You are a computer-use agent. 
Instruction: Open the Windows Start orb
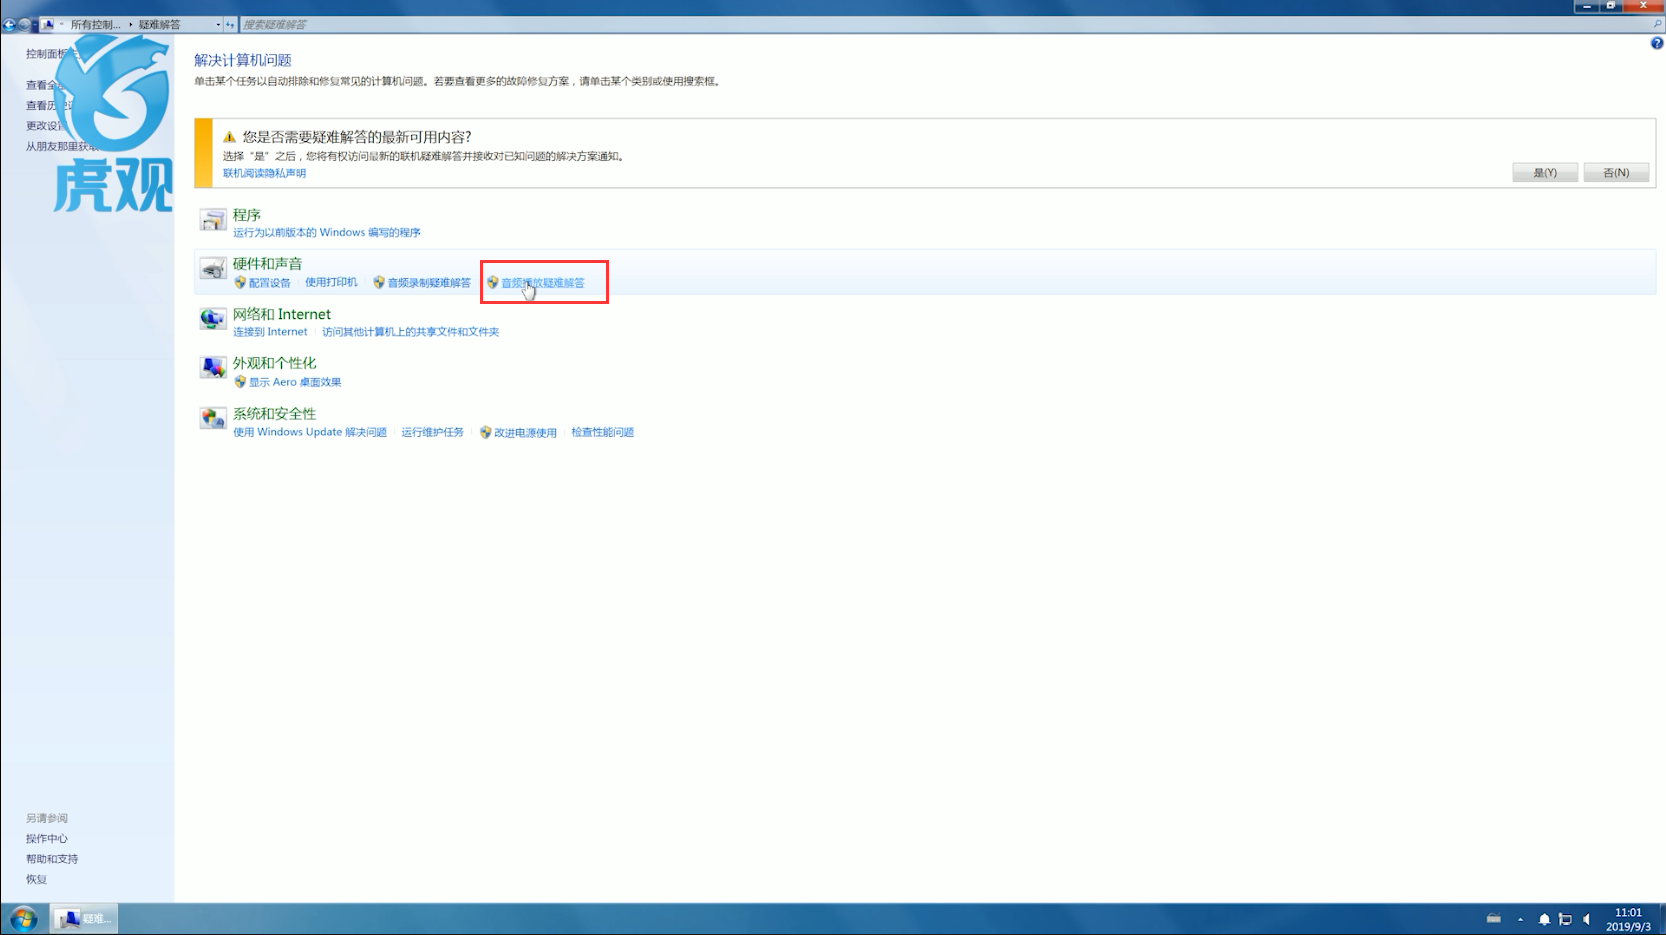(x=24, y=918)
